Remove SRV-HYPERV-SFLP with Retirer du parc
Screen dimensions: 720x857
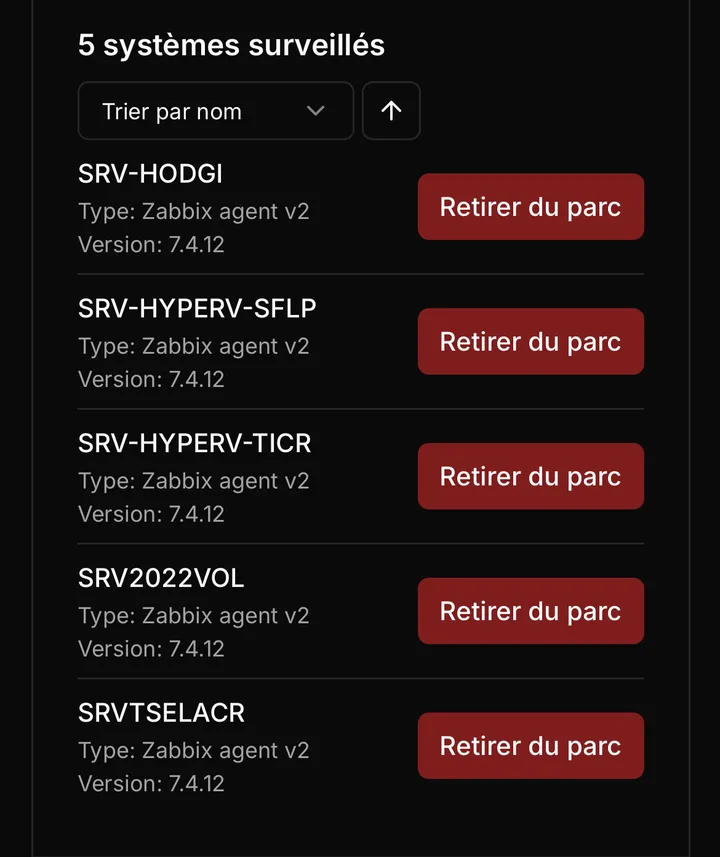coord(530,342)
